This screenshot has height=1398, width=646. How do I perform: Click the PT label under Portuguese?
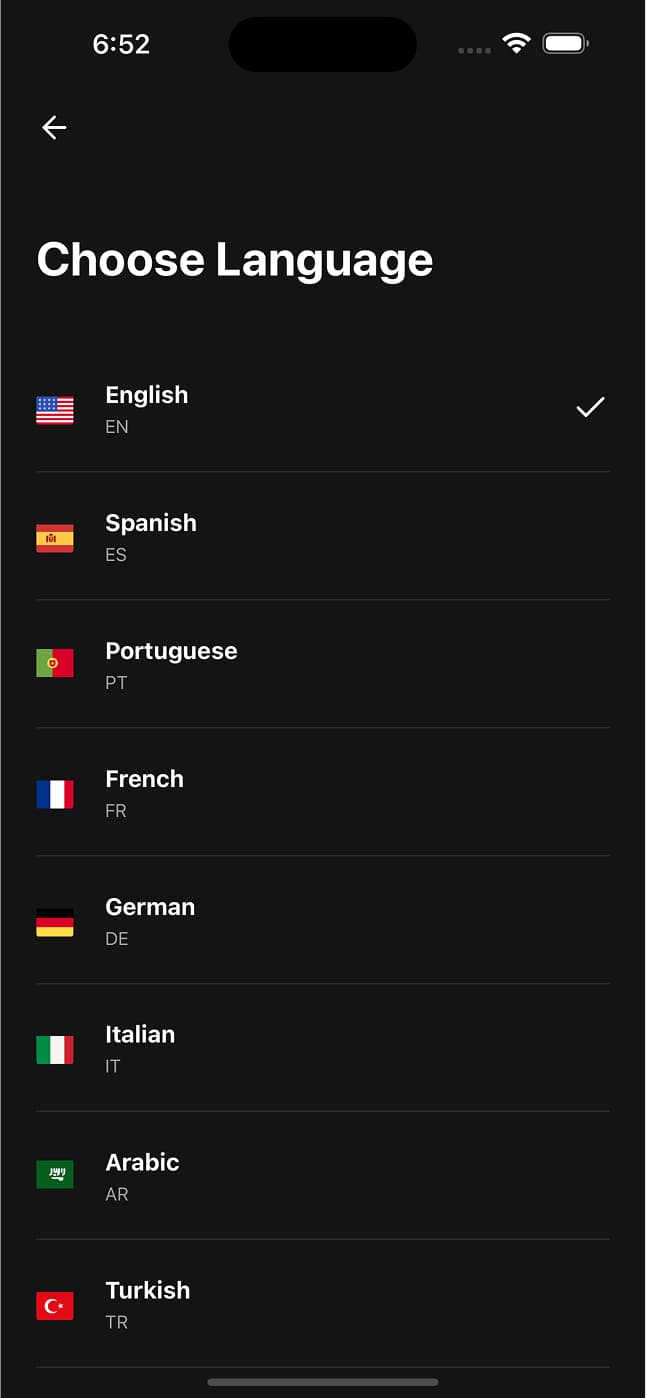point(116,683)
